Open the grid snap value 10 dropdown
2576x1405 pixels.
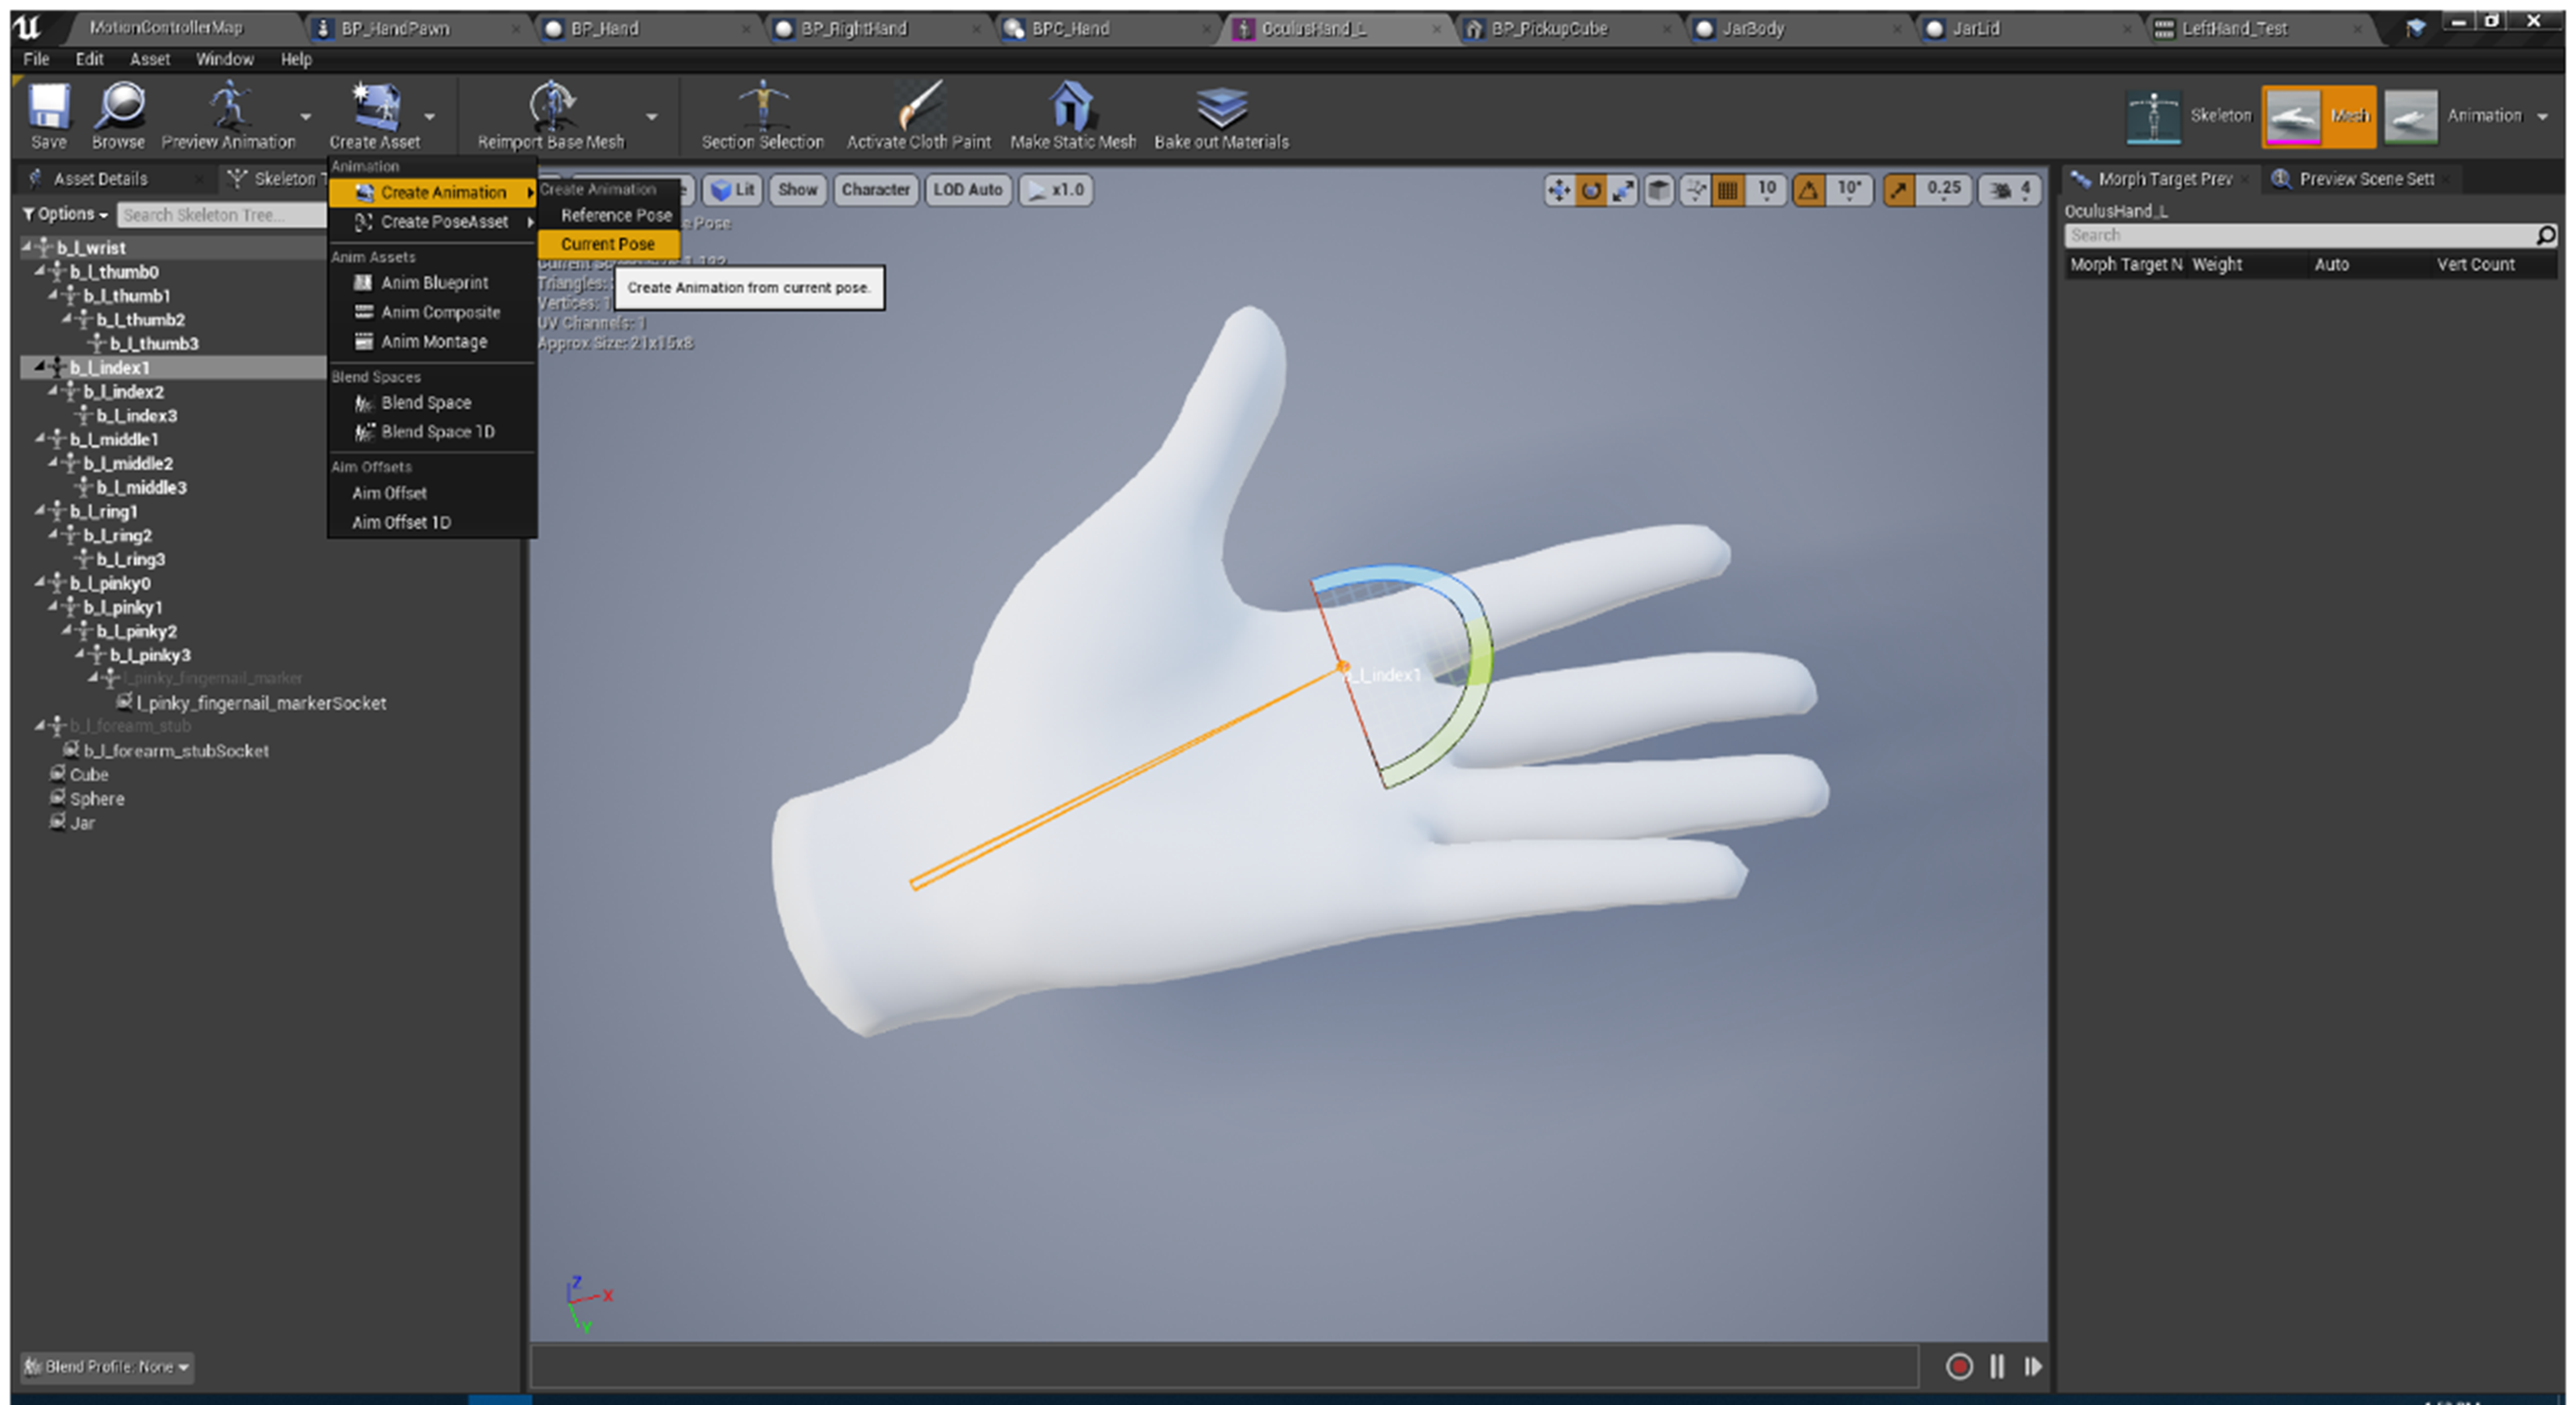coord(1767,190)
